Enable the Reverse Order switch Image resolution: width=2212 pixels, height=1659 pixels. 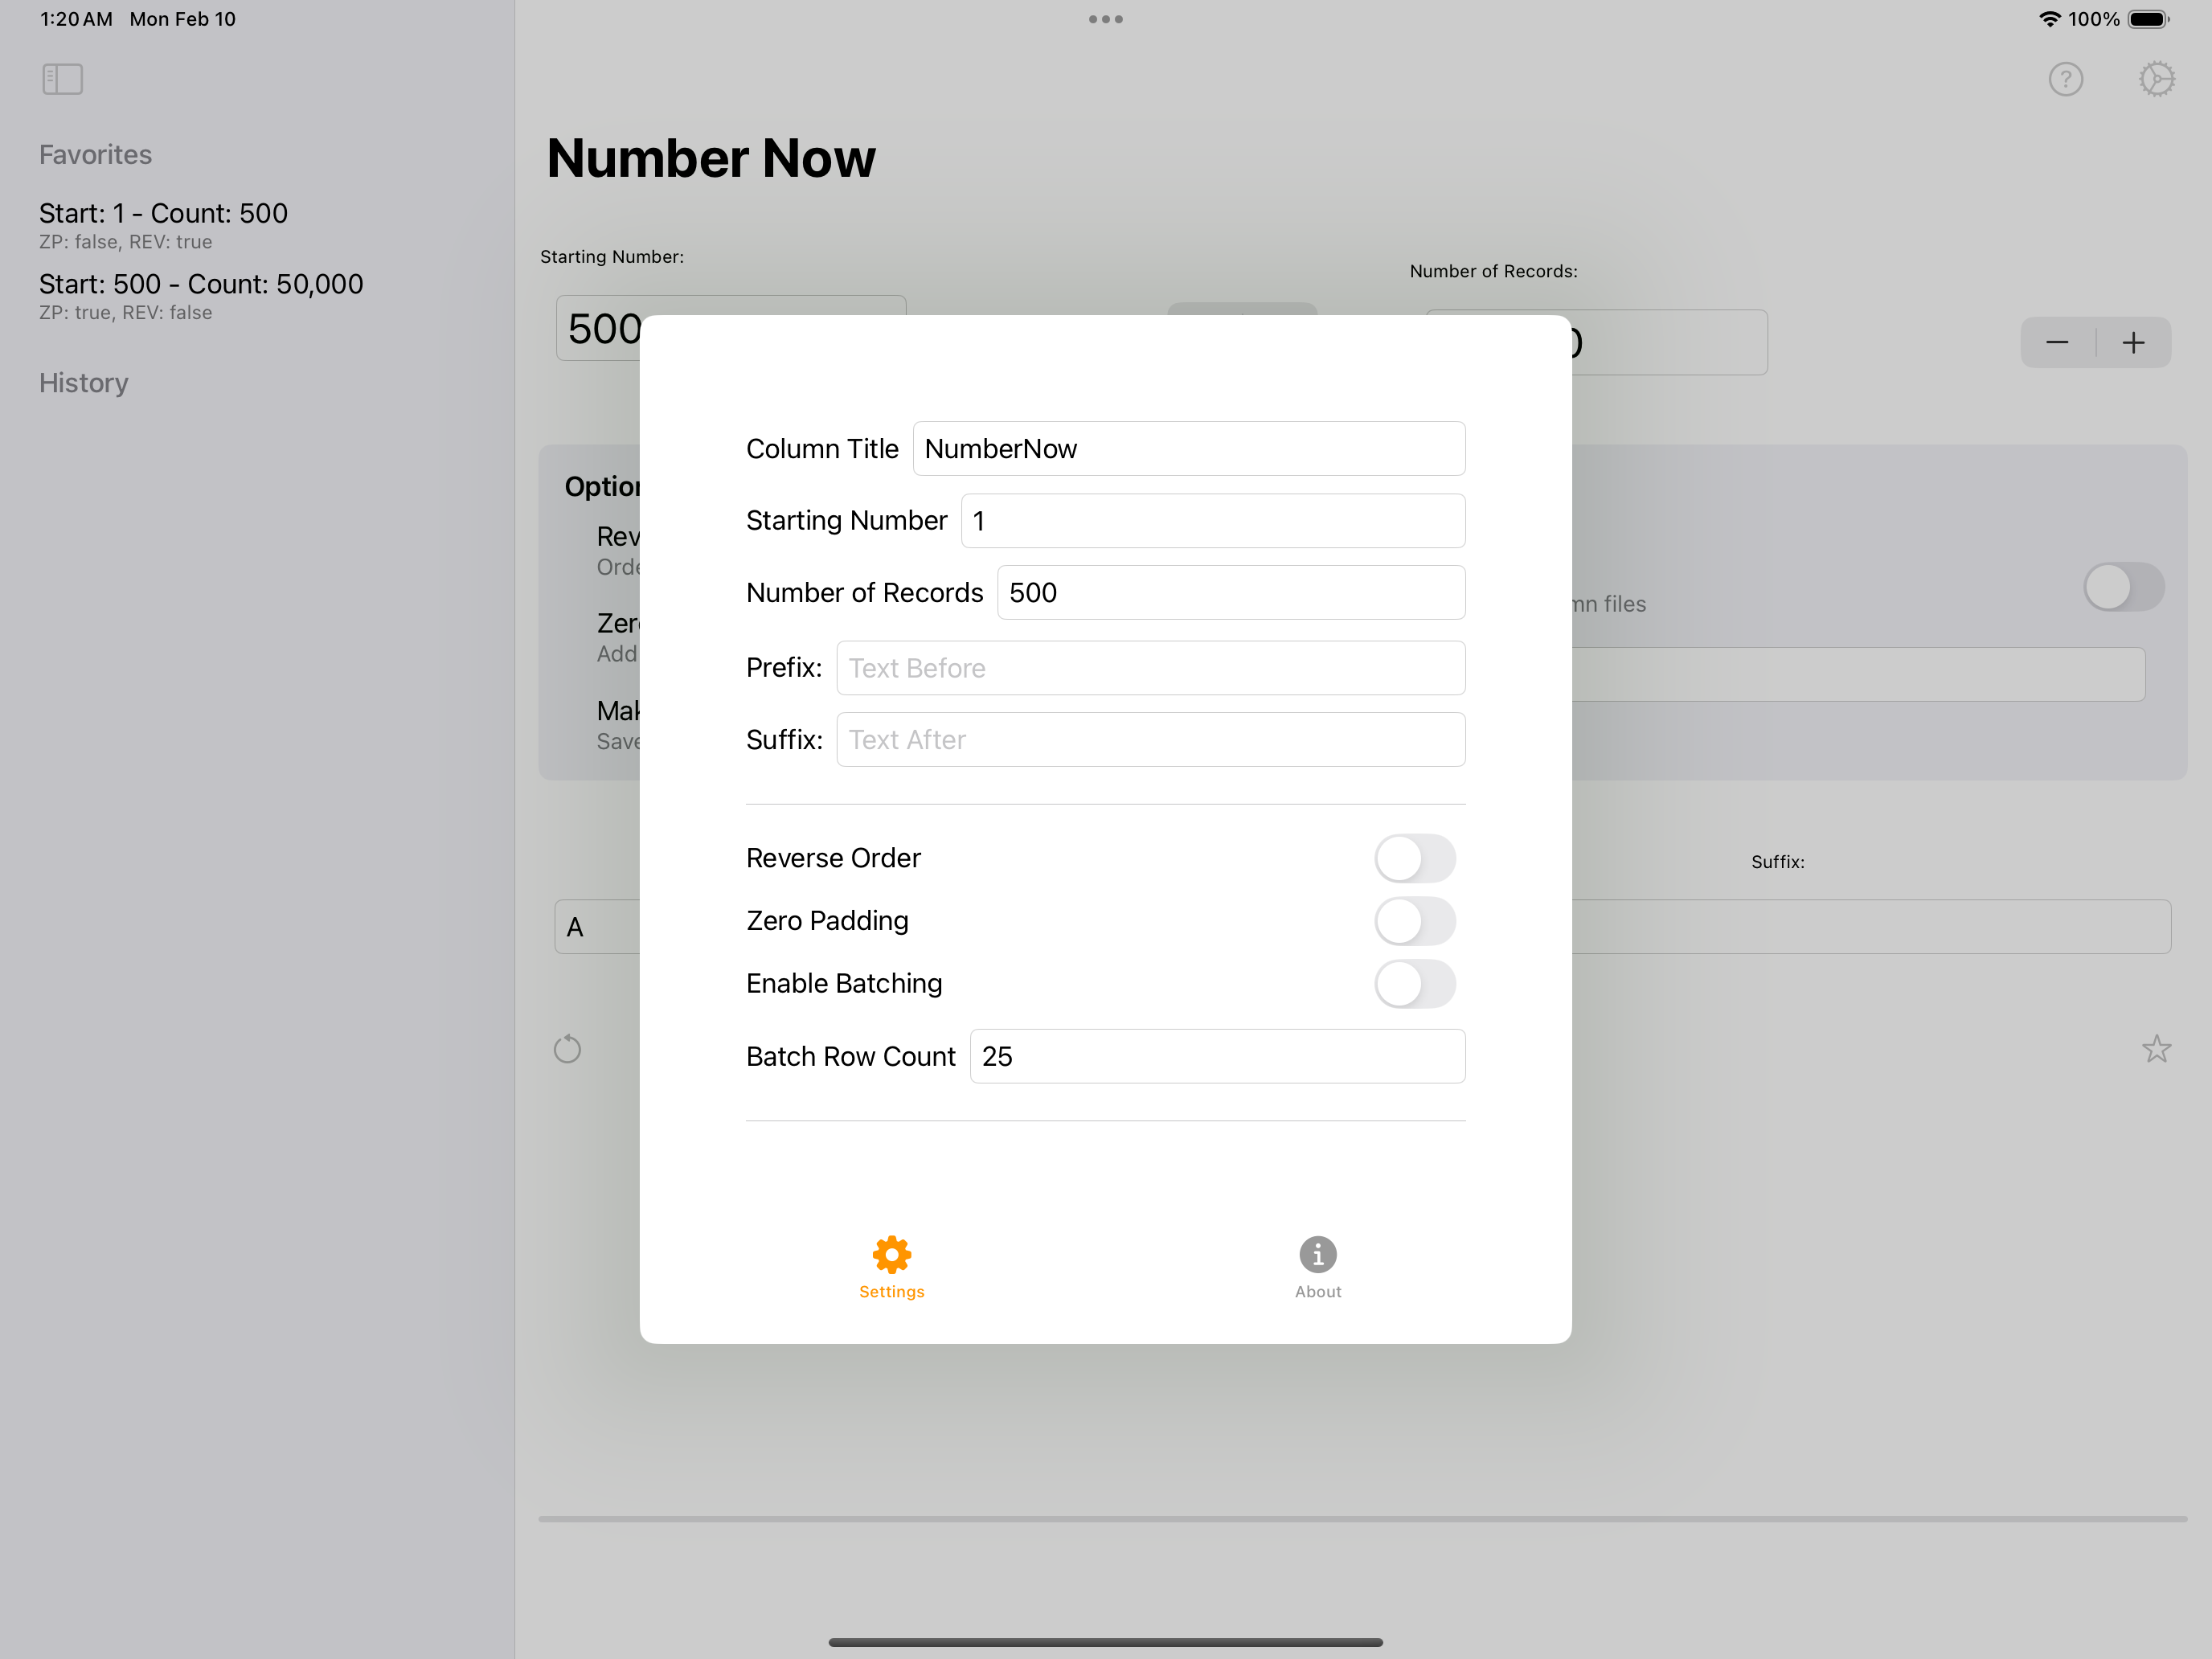(1414, 858)
